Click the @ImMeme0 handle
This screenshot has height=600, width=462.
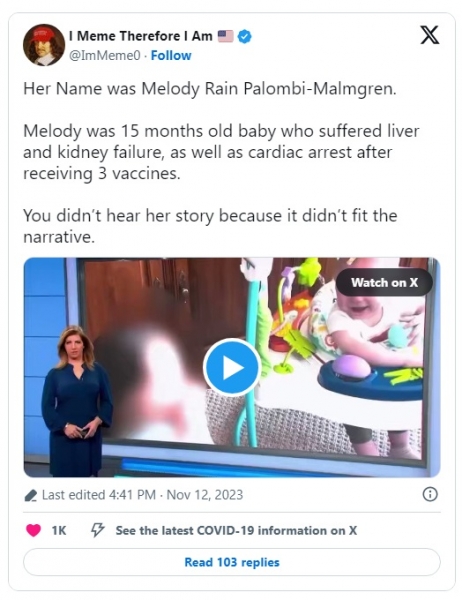pyautogui.click(x=104, y=56)
